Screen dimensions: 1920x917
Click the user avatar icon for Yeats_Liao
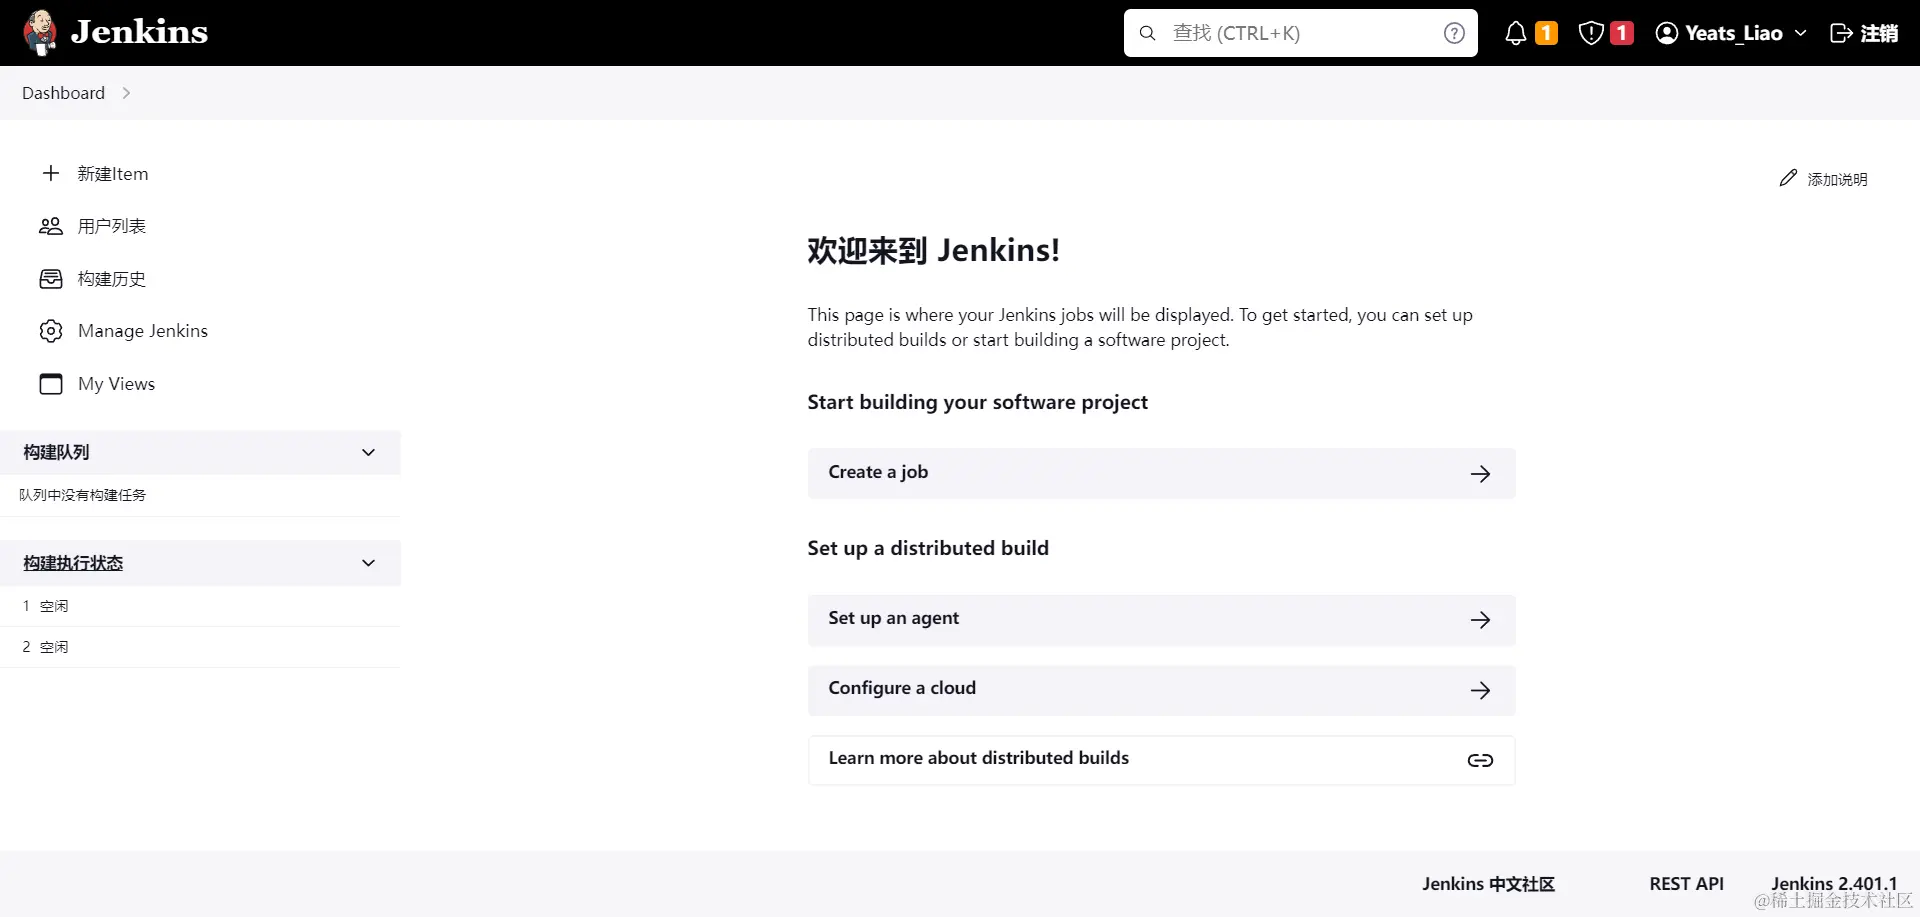[x=1667, y=33]
